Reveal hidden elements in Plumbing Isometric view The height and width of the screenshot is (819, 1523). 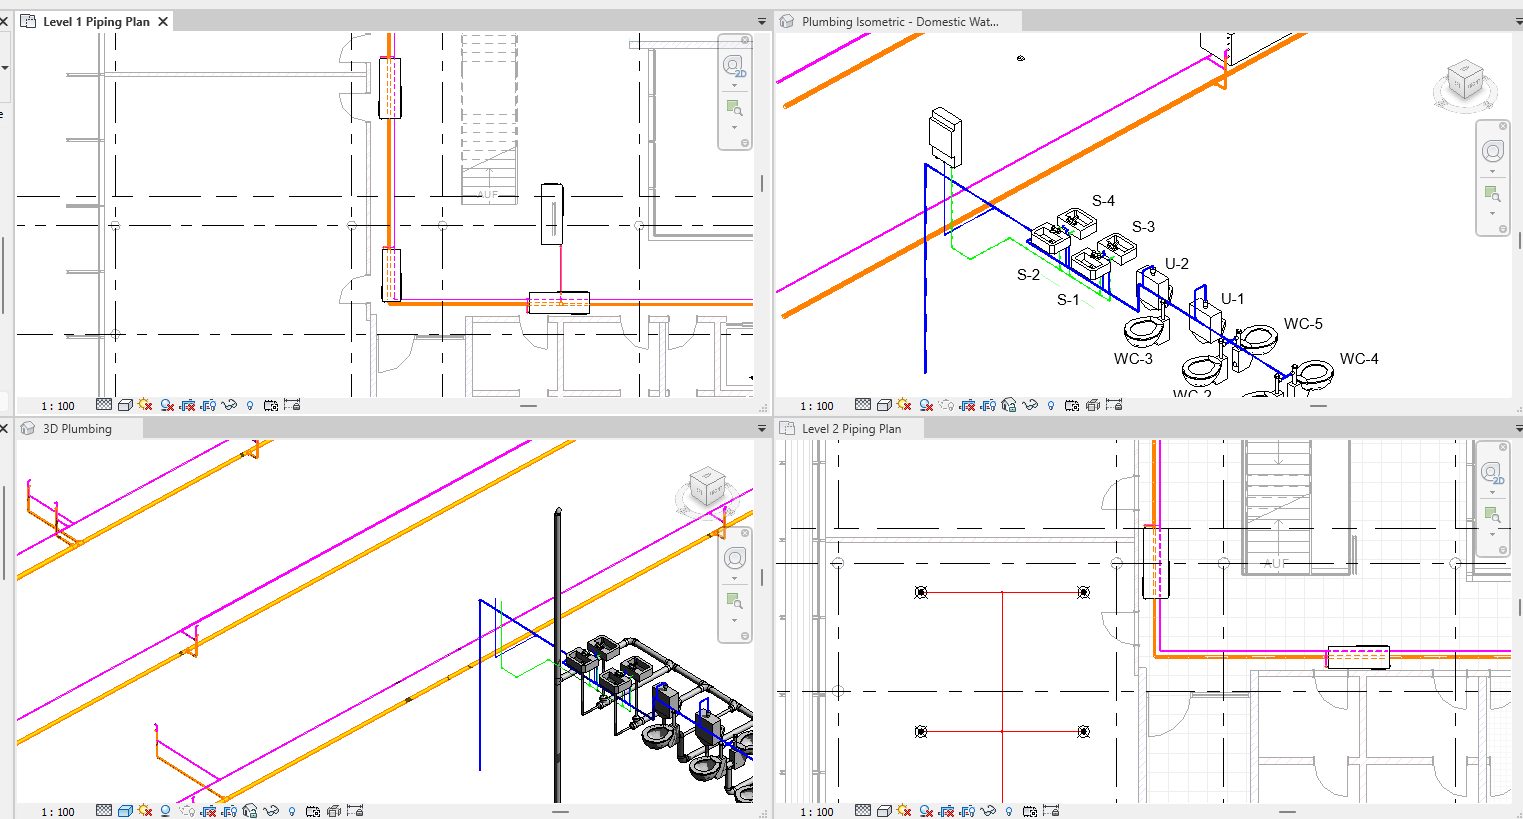pyautogui.click(x=1051, y=405)
